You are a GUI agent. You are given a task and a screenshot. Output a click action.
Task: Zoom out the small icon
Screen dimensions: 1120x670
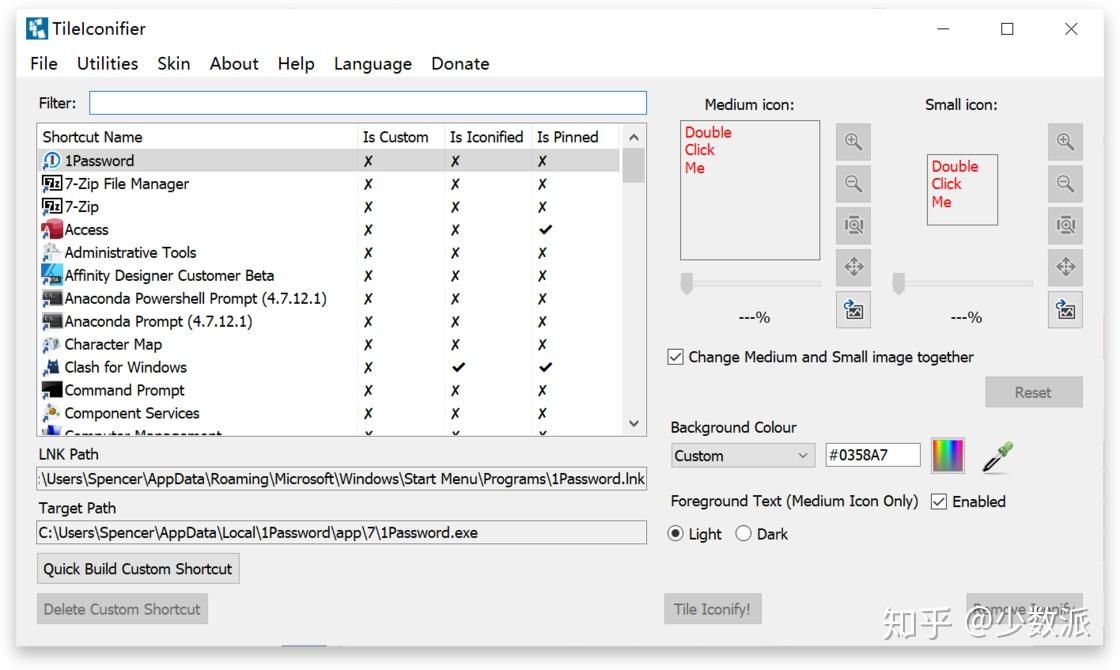(1065, 184)
